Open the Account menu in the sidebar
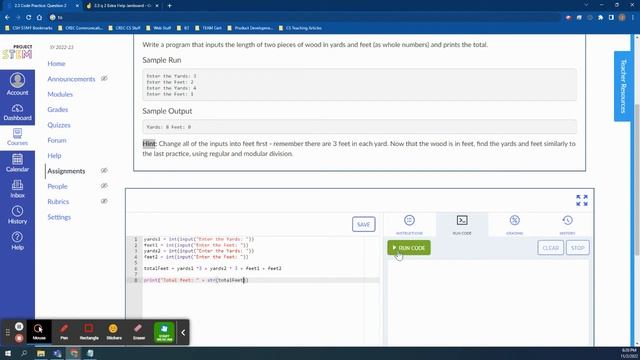The height and width of the screenshot is (360, 640). (17, 84)
